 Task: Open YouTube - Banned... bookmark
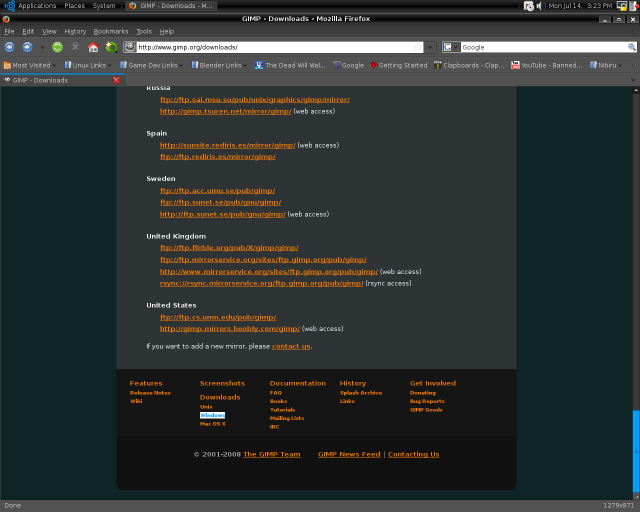[x=547, y=65]
